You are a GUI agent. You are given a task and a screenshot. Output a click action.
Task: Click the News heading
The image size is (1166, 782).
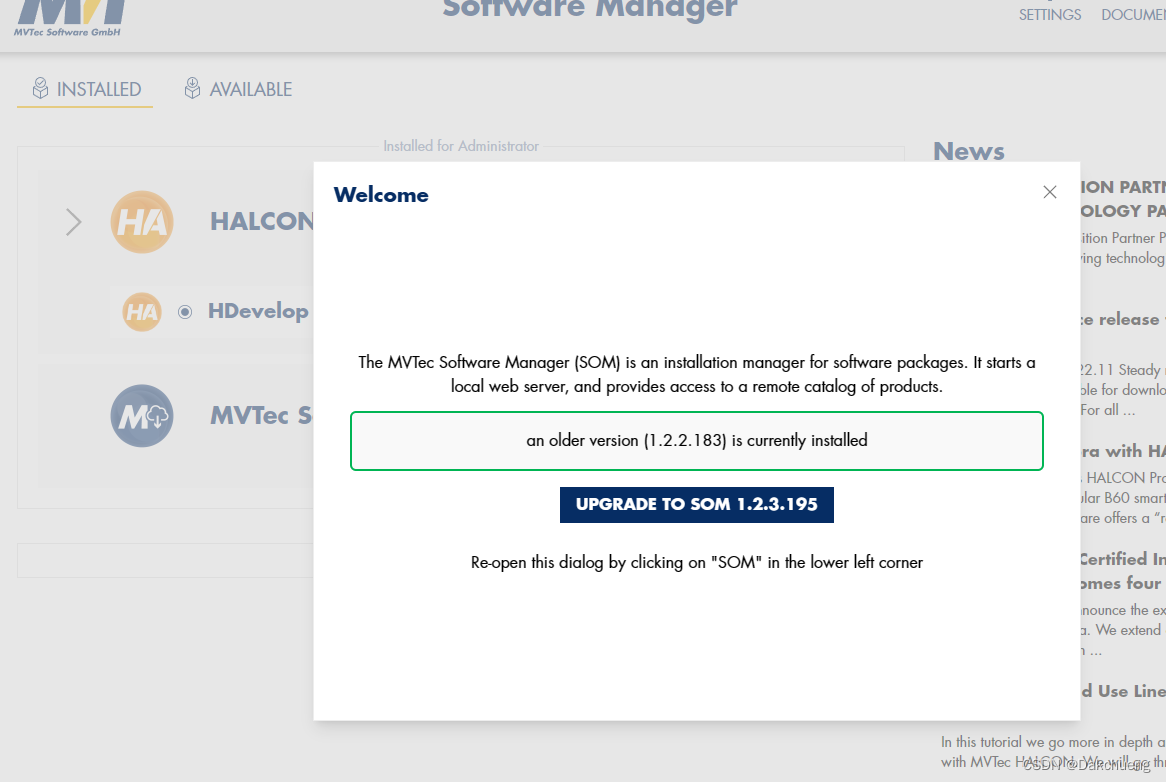[x=969, y=151]
